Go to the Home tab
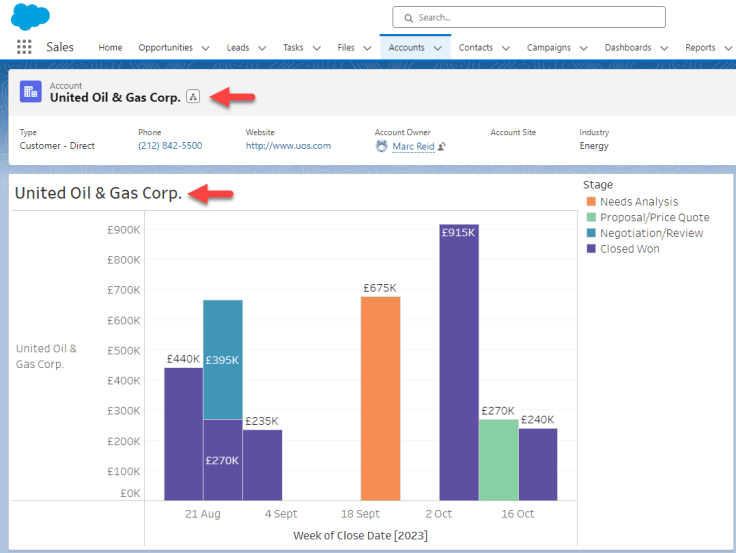736x553 pixels. (x=110, y=48)
